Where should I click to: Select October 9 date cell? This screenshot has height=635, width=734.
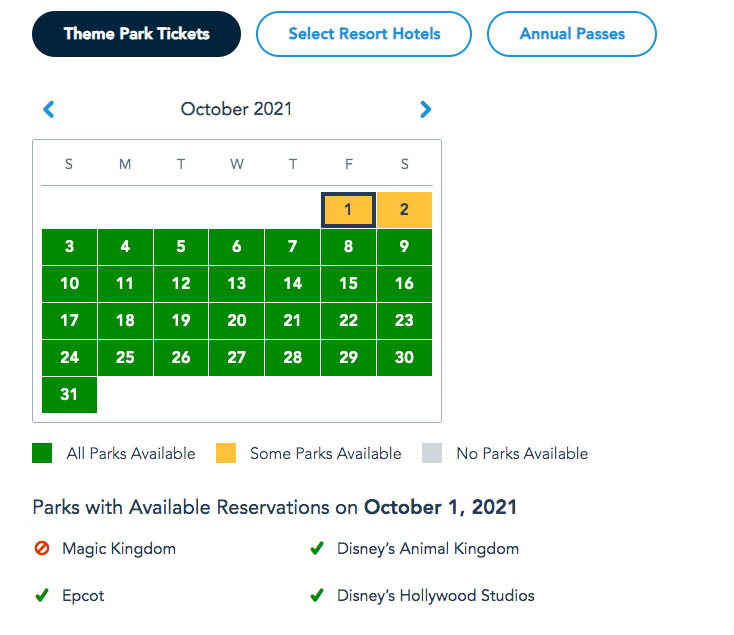coord(404,247)
